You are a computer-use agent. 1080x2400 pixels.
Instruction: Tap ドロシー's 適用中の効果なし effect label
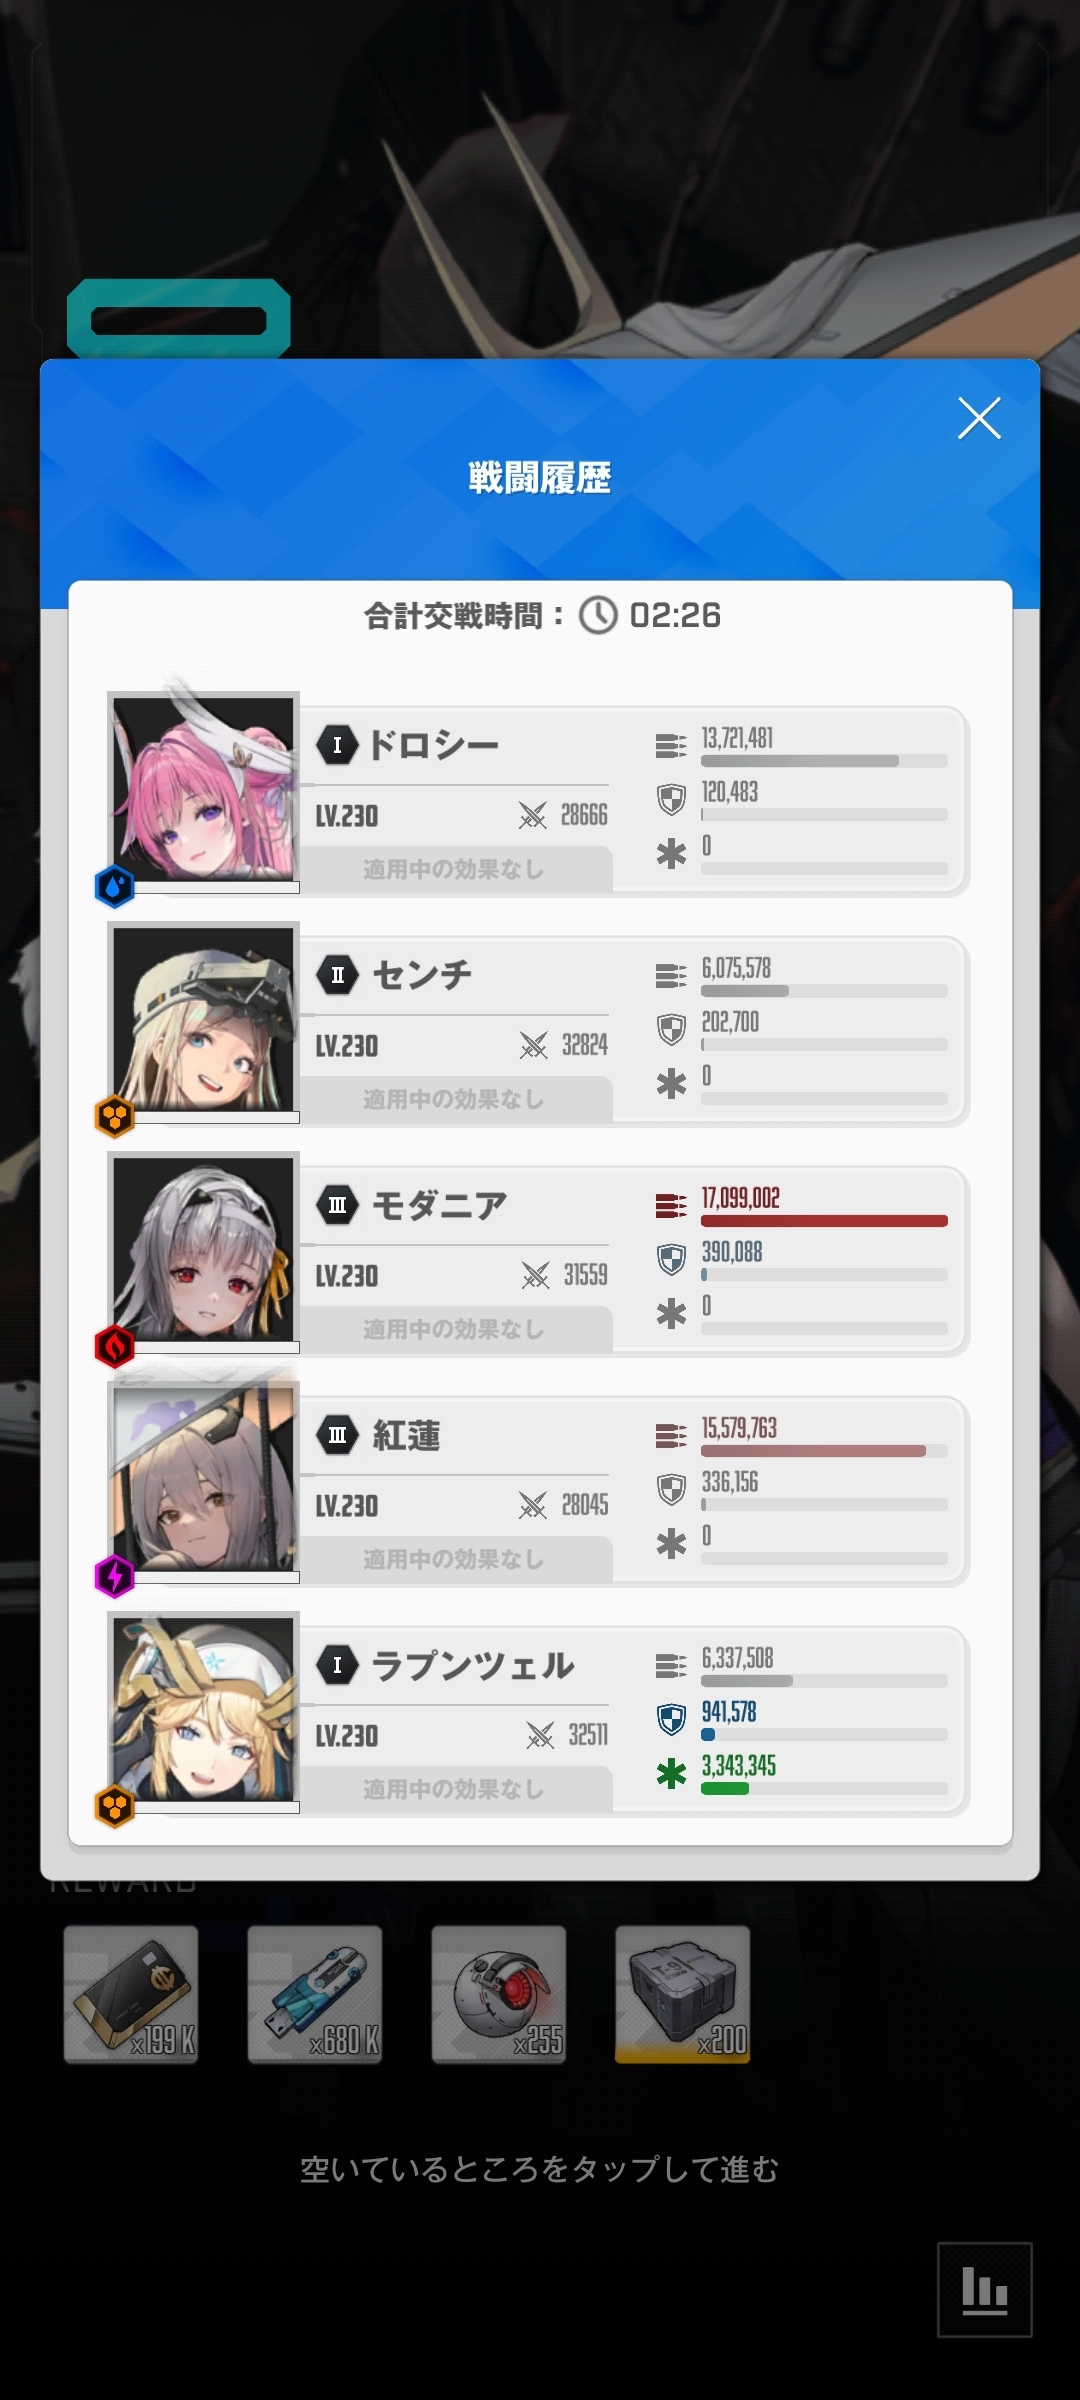click(x=454, y=869)
